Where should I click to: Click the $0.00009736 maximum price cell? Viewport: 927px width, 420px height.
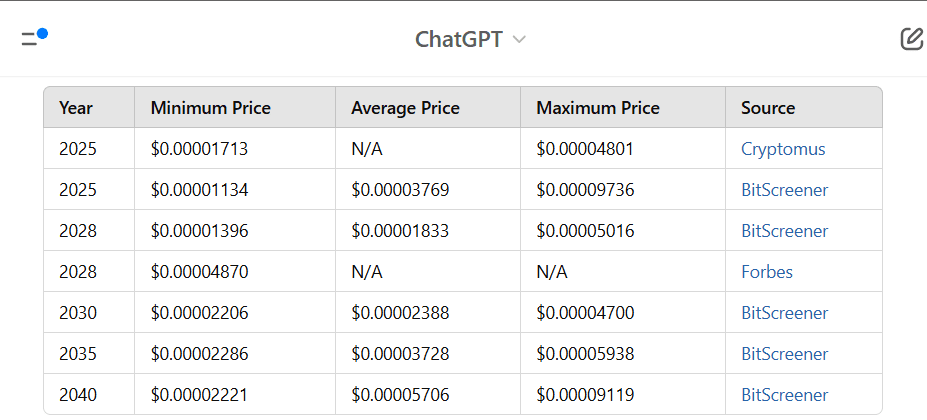click(x=585, y=190)
